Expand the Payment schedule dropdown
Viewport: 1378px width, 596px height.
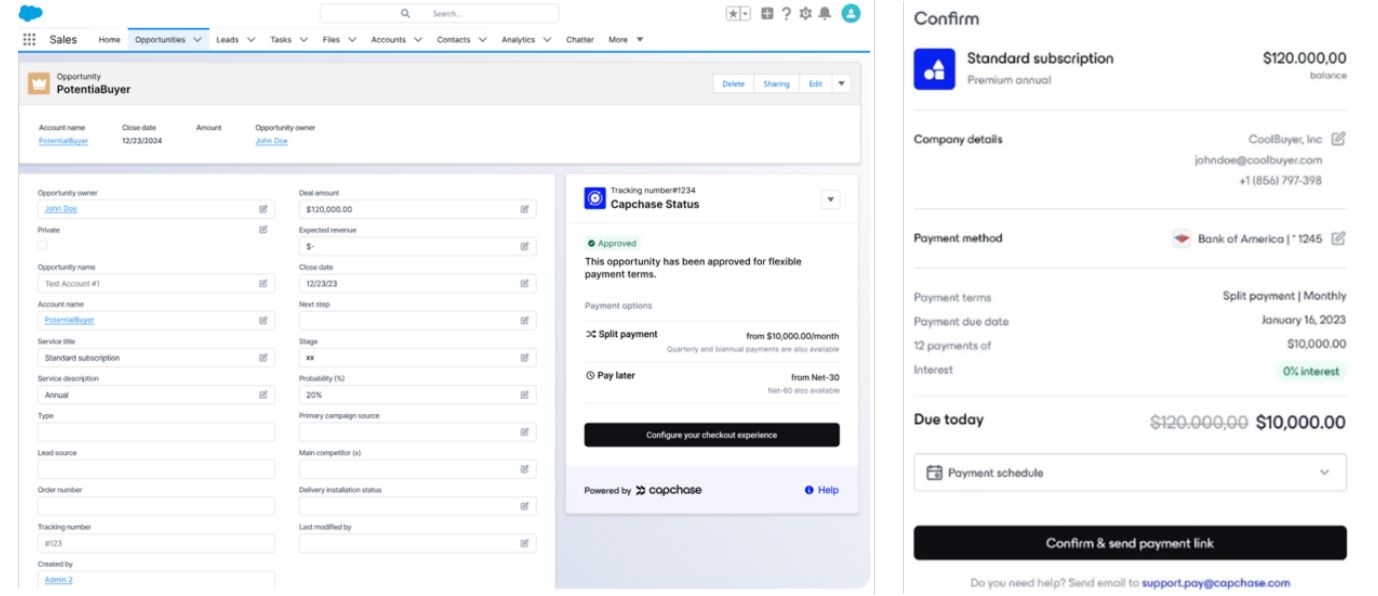click(x=1130, y=472)
